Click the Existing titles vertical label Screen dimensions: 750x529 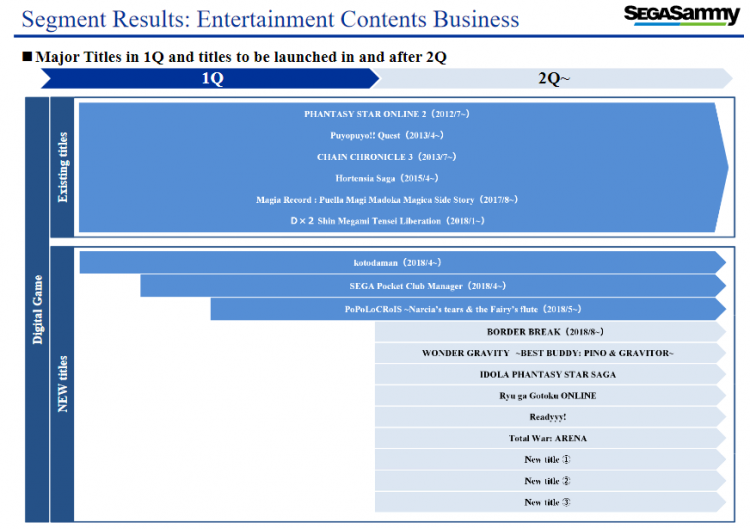(x=63, y=167)
